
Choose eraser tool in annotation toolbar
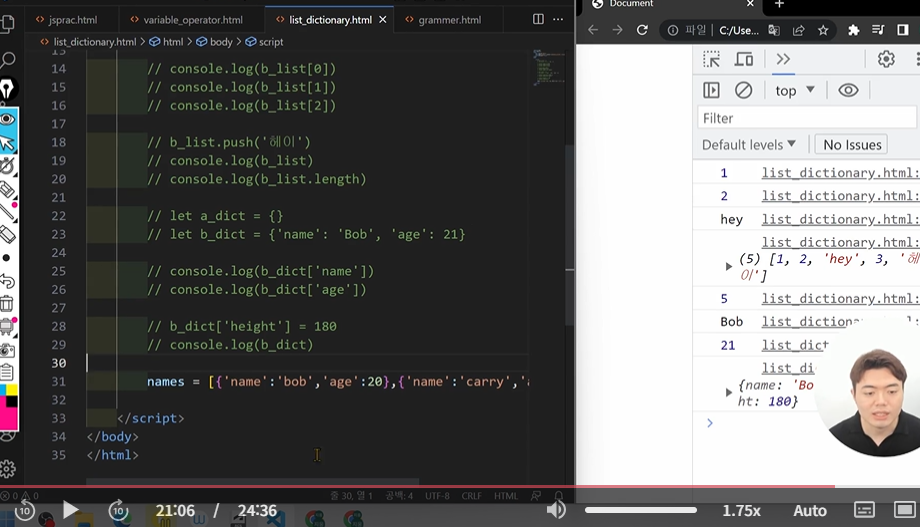coord(7,235)
